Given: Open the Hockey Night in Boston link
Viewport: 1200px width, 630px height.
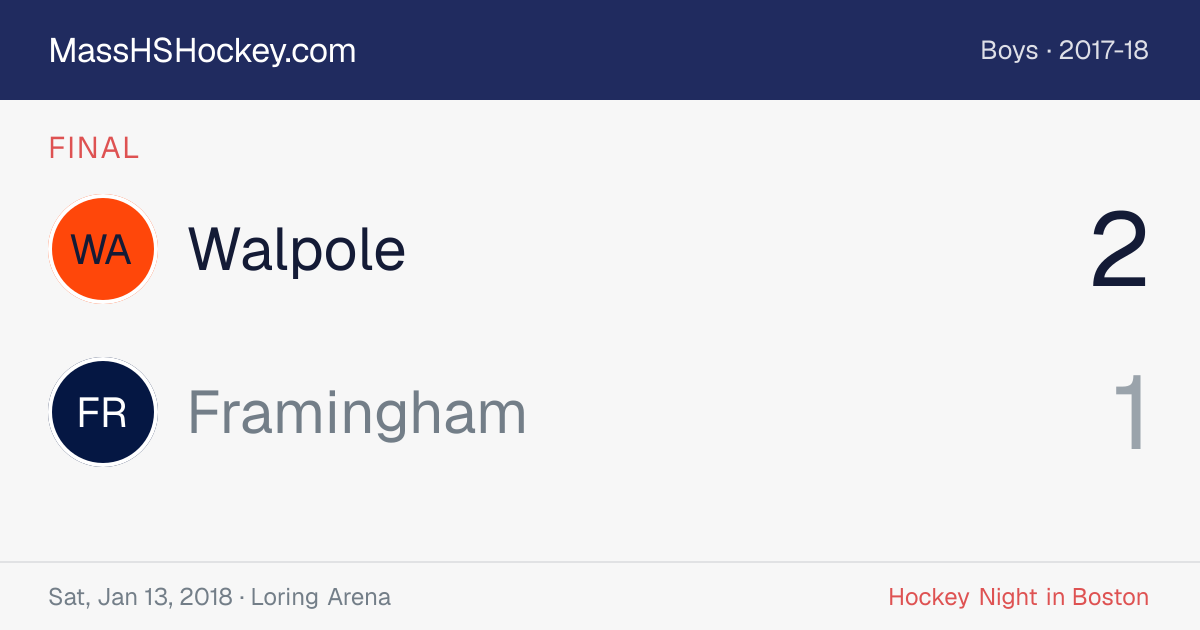Looking at the screenshot, I should (1018, 597).
